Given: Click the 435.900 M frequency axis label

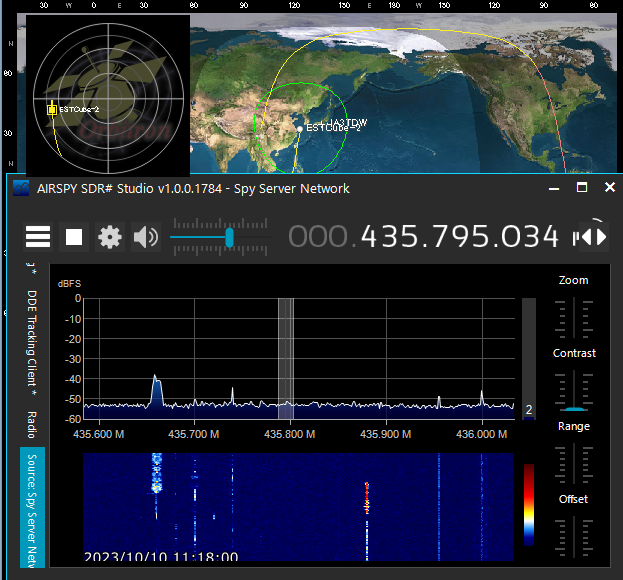Looking at the screenshot, I should coord(385,434).
